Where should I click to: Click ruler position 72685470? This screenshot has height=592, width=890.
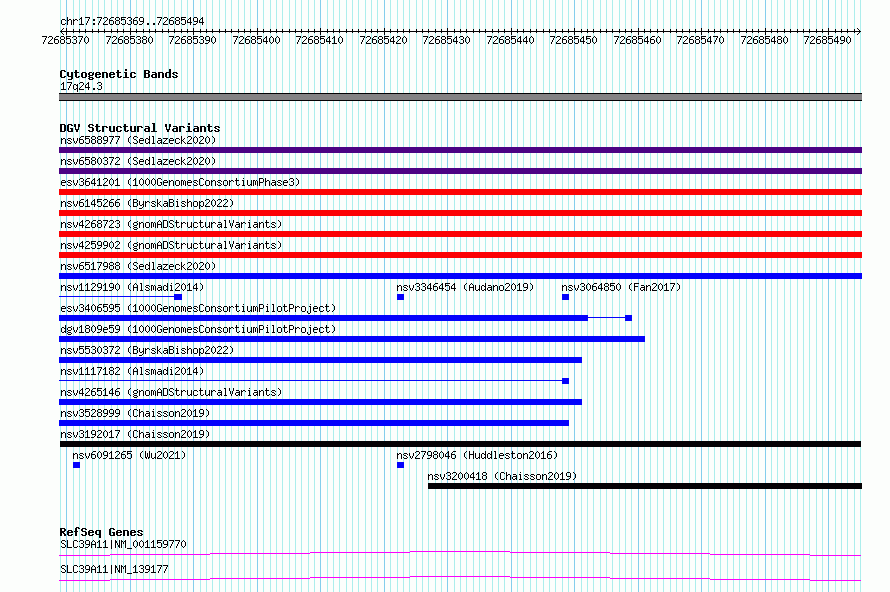point(700,40)
